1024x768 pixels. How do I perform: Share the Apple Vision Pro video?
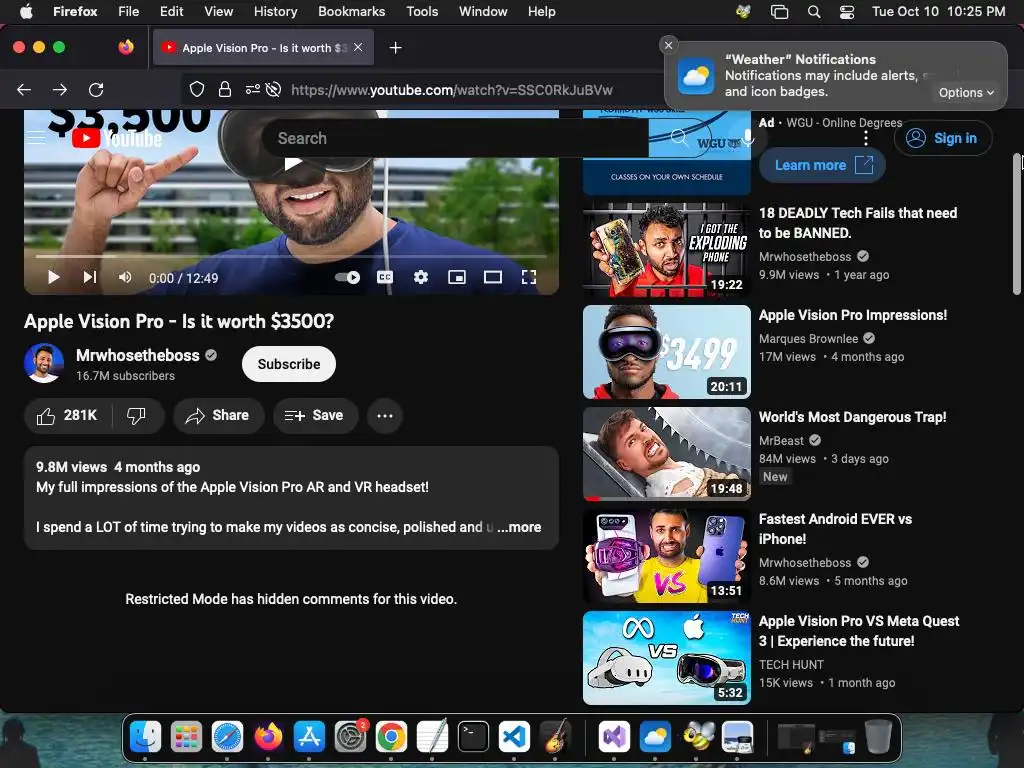coord(218,415)
